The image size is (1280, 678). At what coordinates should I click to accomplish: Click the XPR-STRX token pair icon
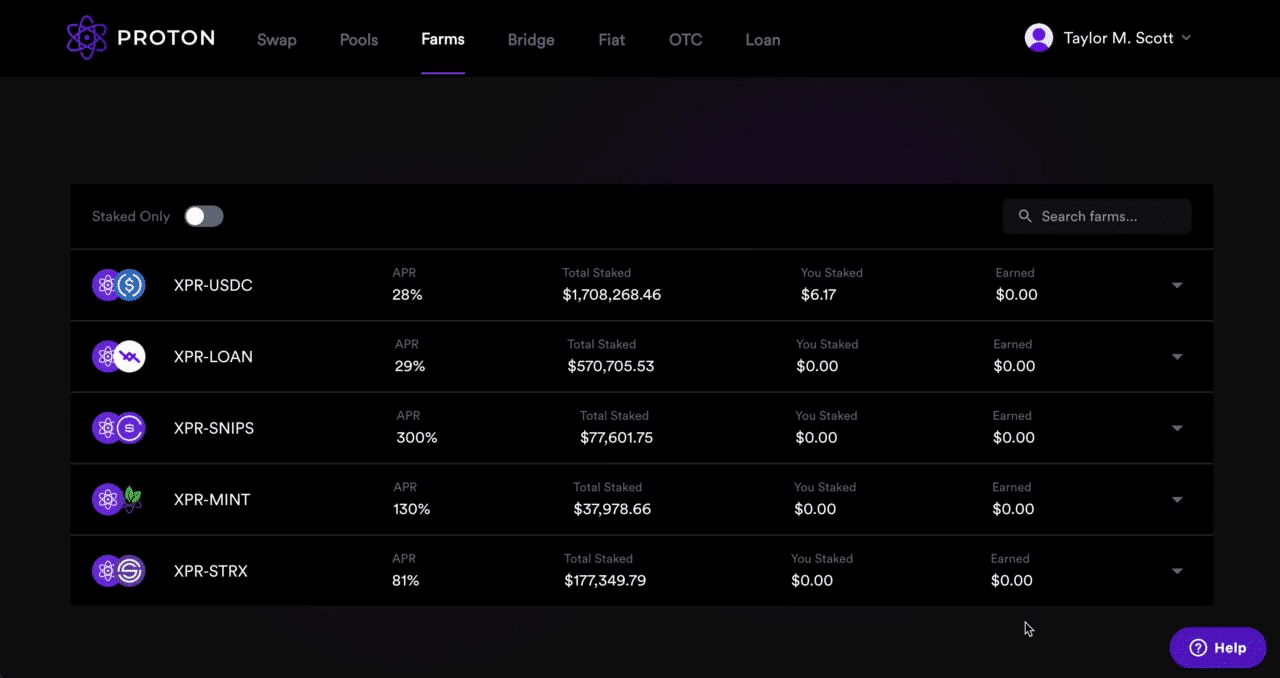pyautogui.click(x=119, y=571)
